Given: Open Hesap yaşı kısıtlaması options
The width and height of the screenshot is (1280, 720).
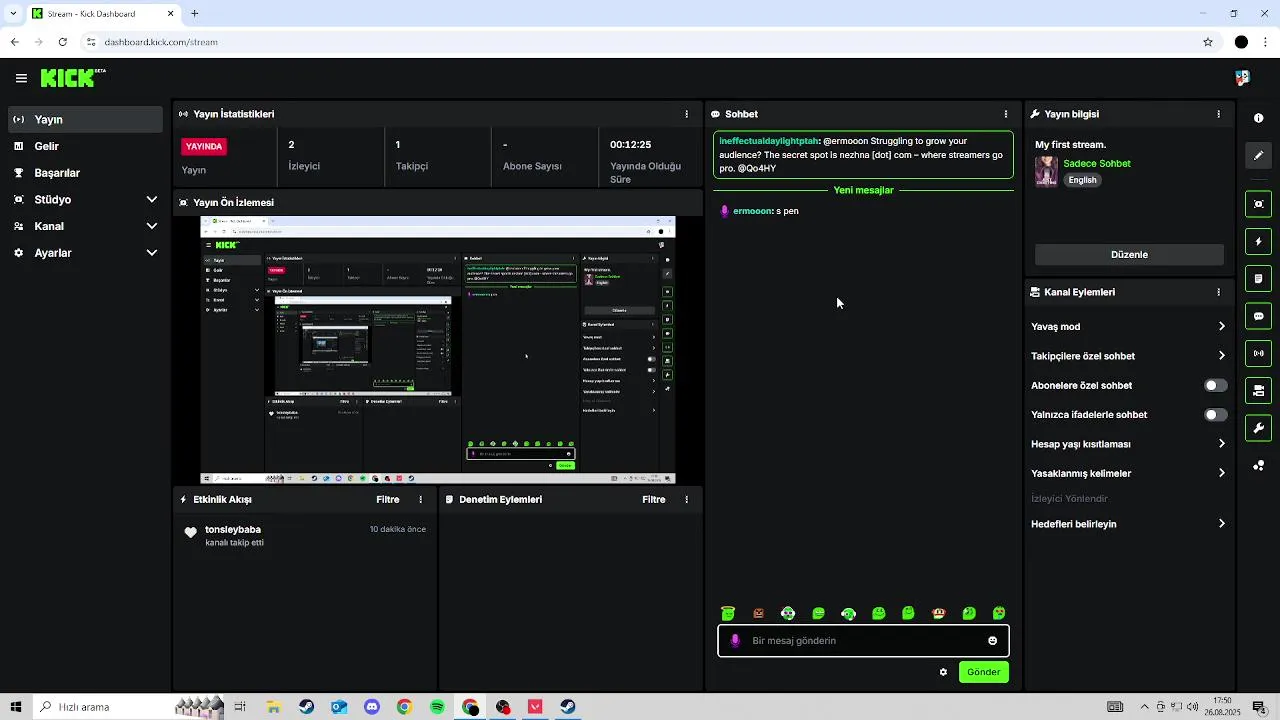Looking at the screenshot, I should click(1221, 444).
